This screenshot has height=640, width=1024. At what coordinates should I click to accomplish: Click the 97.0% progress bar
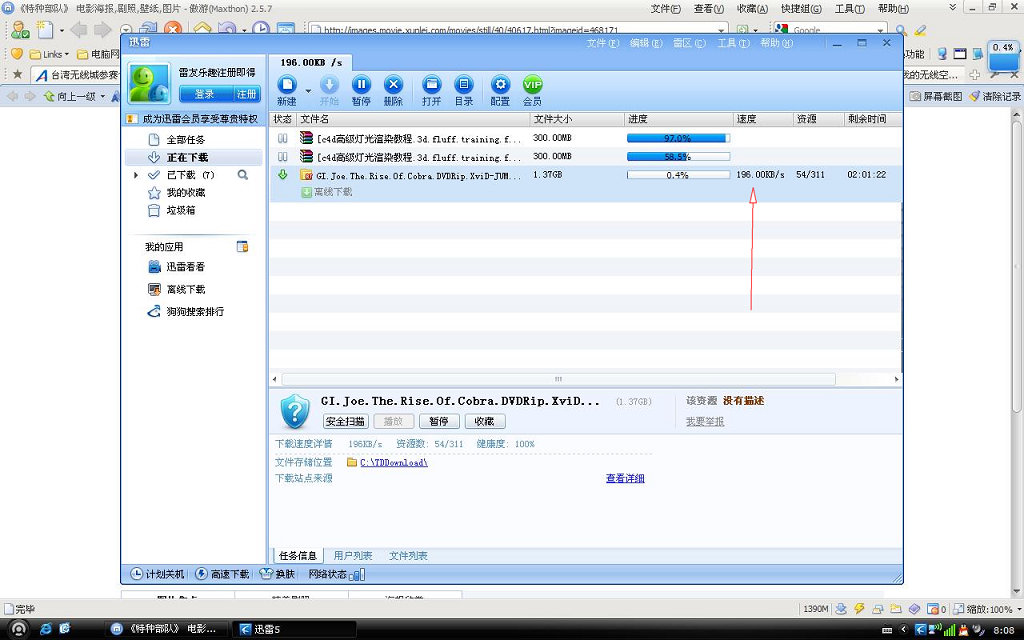[678, 138]
